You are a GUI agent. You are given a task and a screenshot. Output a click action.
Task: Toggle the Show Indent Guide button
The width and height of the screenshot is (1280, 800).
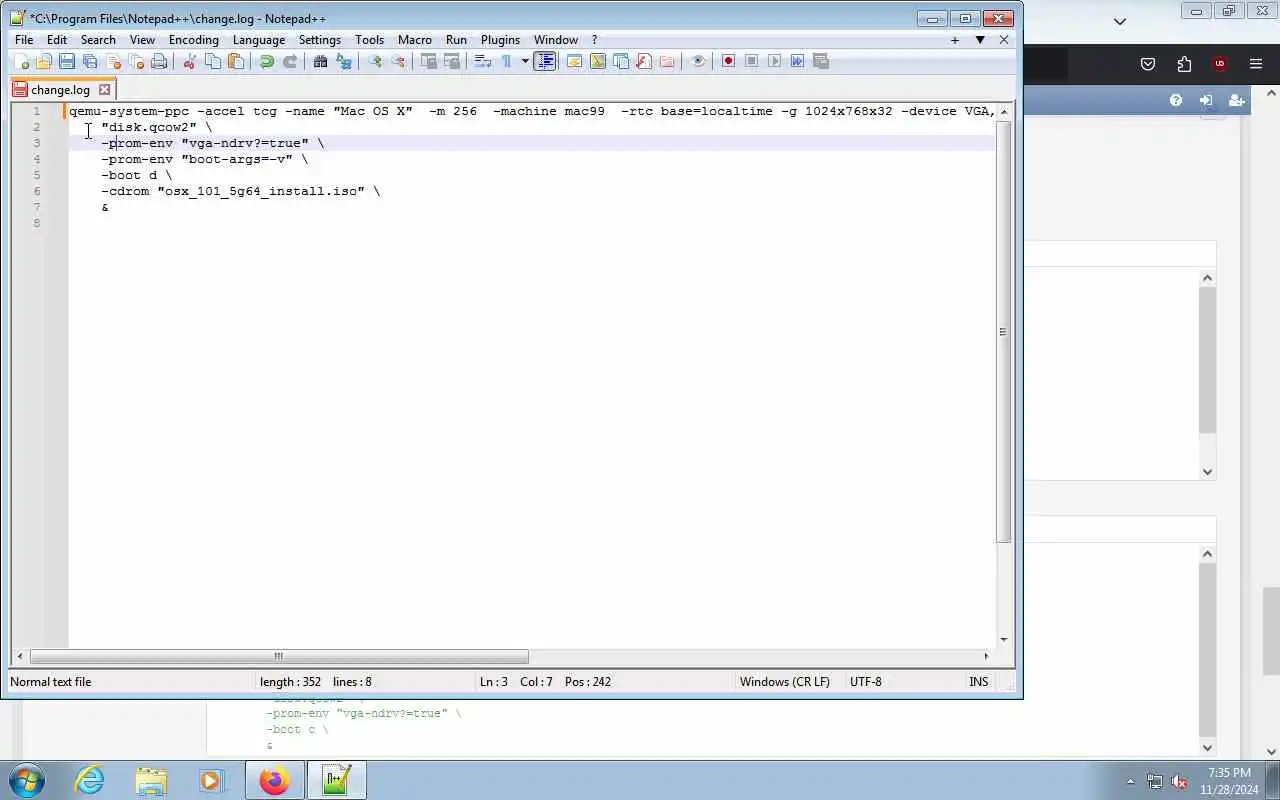[544, 61]
